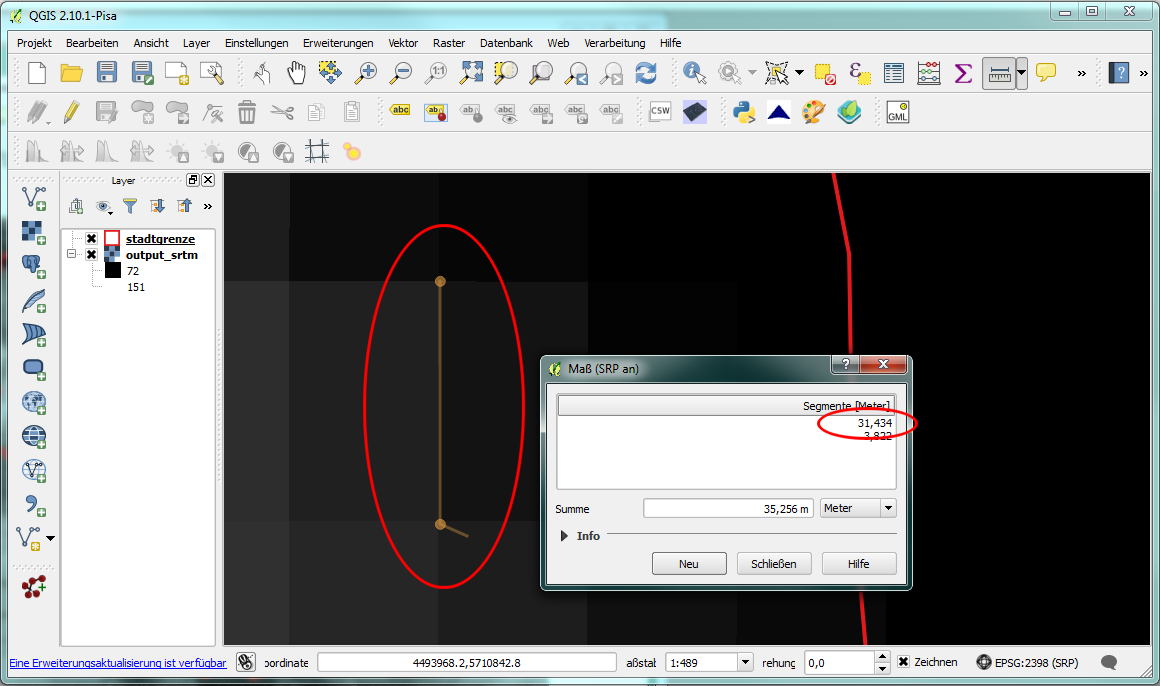Click the red stadtgrenze layer symbol swatch
This screenshot has width=1160, height=686.
click(x=112, y=239)
